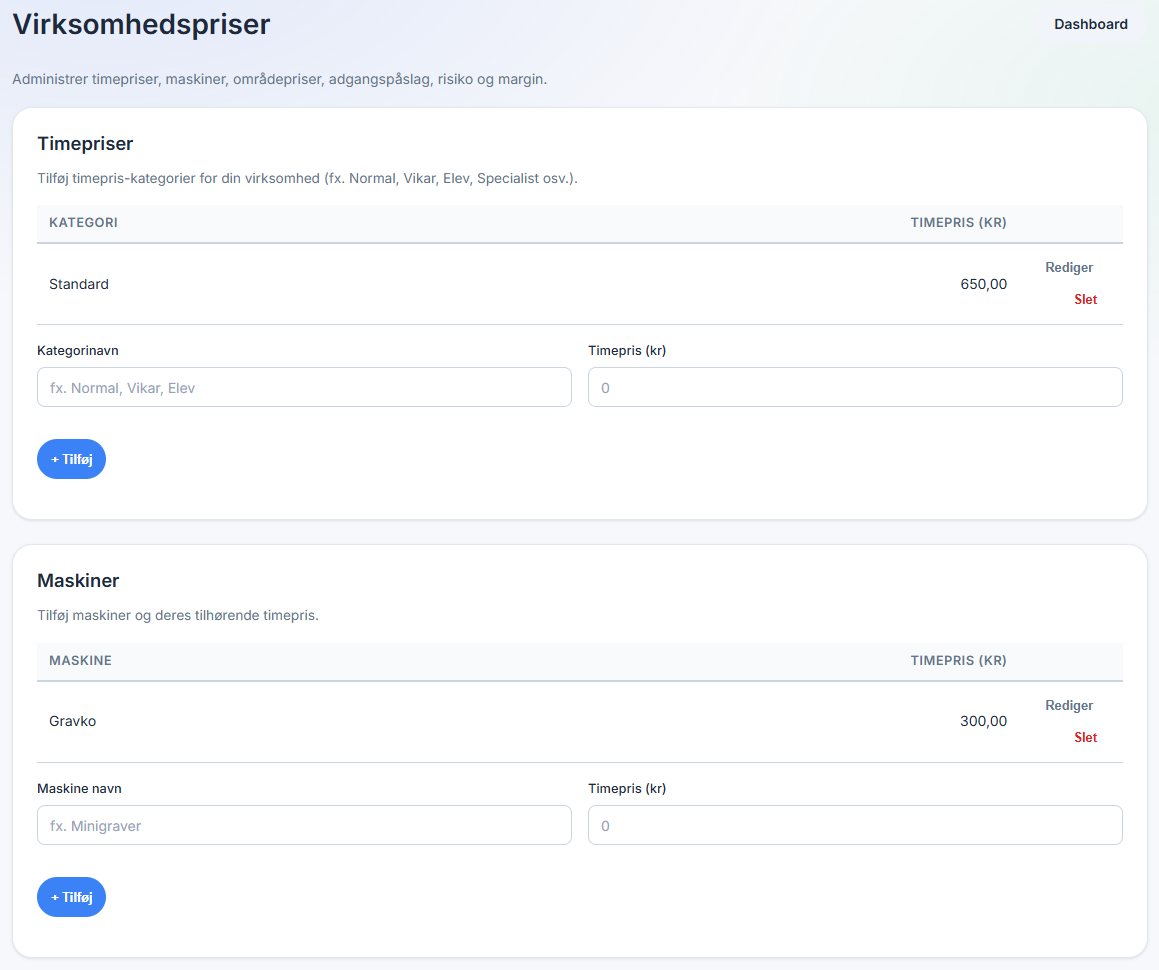1159x970 pixels.
Task: Select the Gravko machine name cell
Action: (72, 721)
